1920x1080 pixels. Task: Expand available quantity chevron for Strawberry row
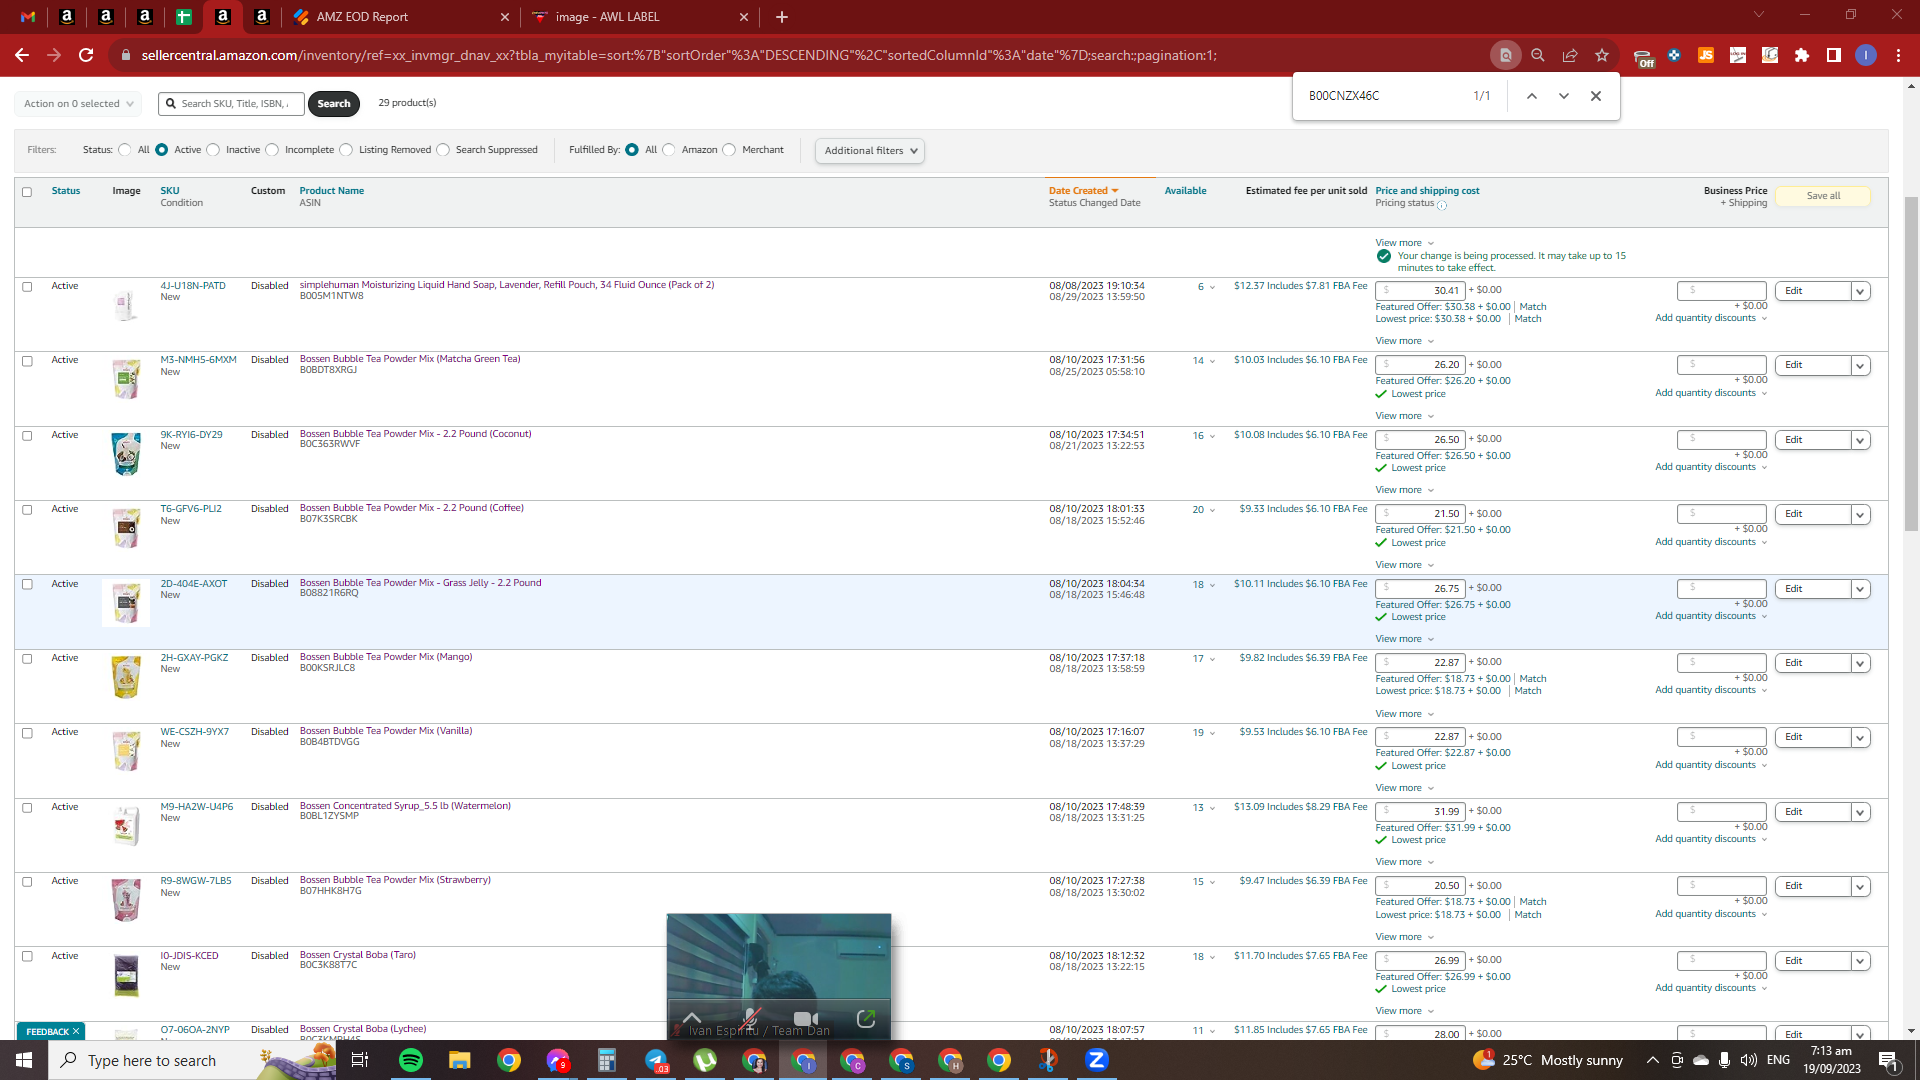click(x=1212, y=882)
